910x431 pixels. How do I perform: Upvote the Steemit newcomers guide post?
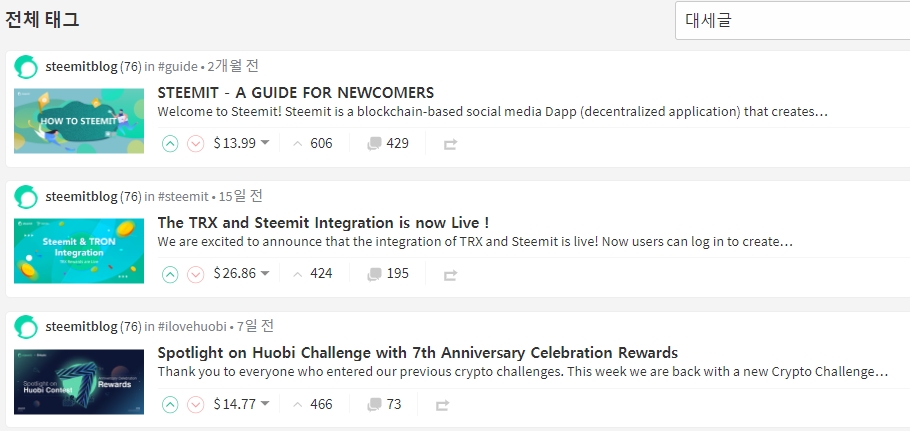click(170, 143)
